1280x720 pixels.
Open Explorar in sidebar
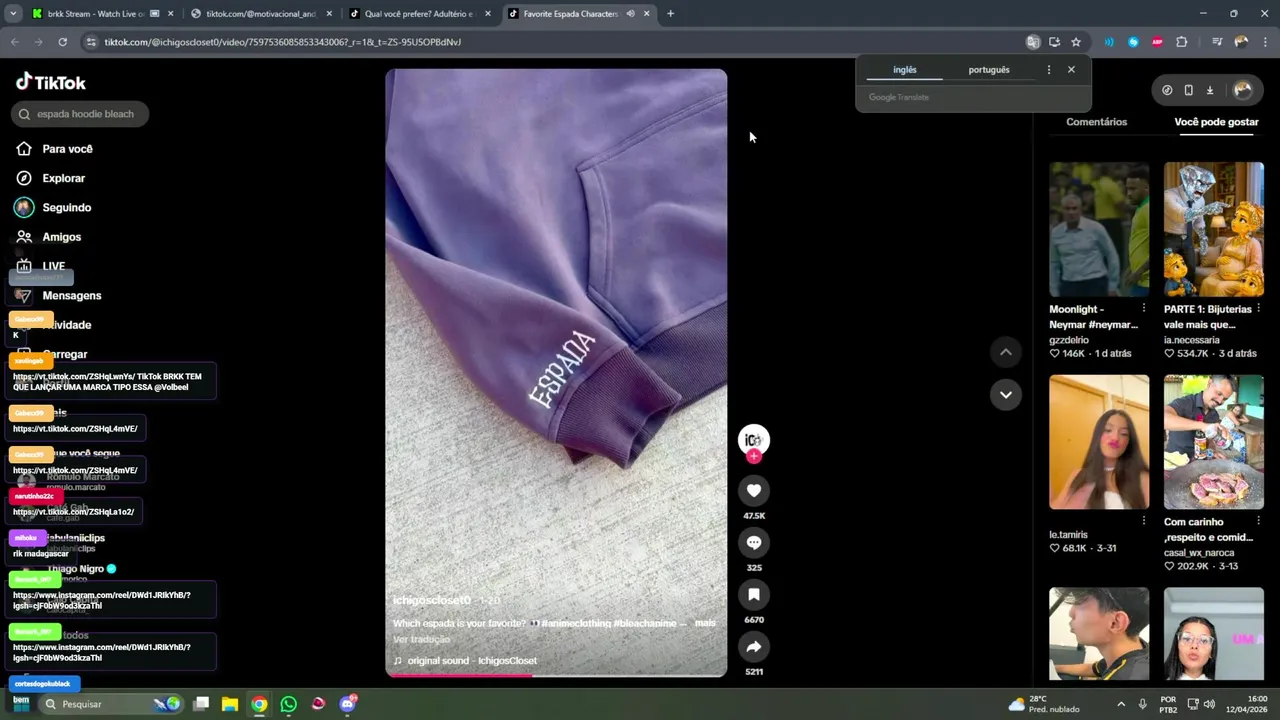tap(63, 178)
